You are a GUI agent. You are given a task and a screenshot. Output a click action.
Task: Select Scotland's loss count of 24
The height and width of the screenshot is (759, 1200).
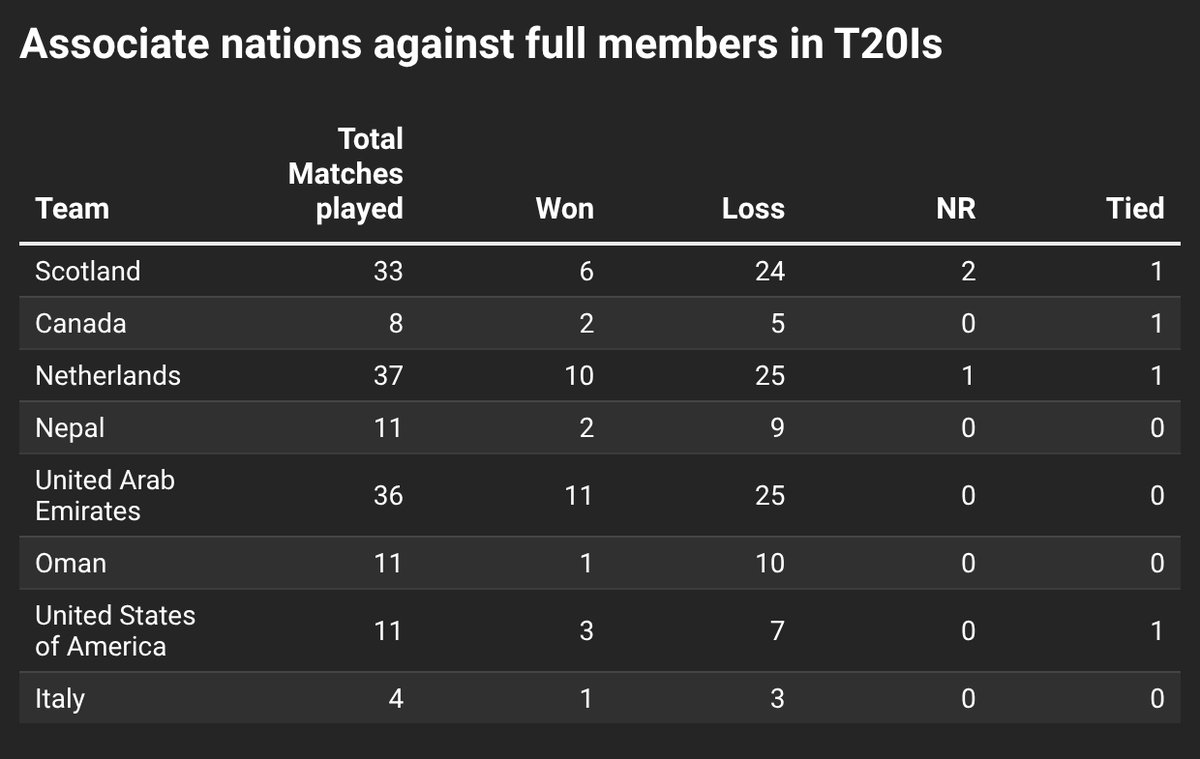770,271
